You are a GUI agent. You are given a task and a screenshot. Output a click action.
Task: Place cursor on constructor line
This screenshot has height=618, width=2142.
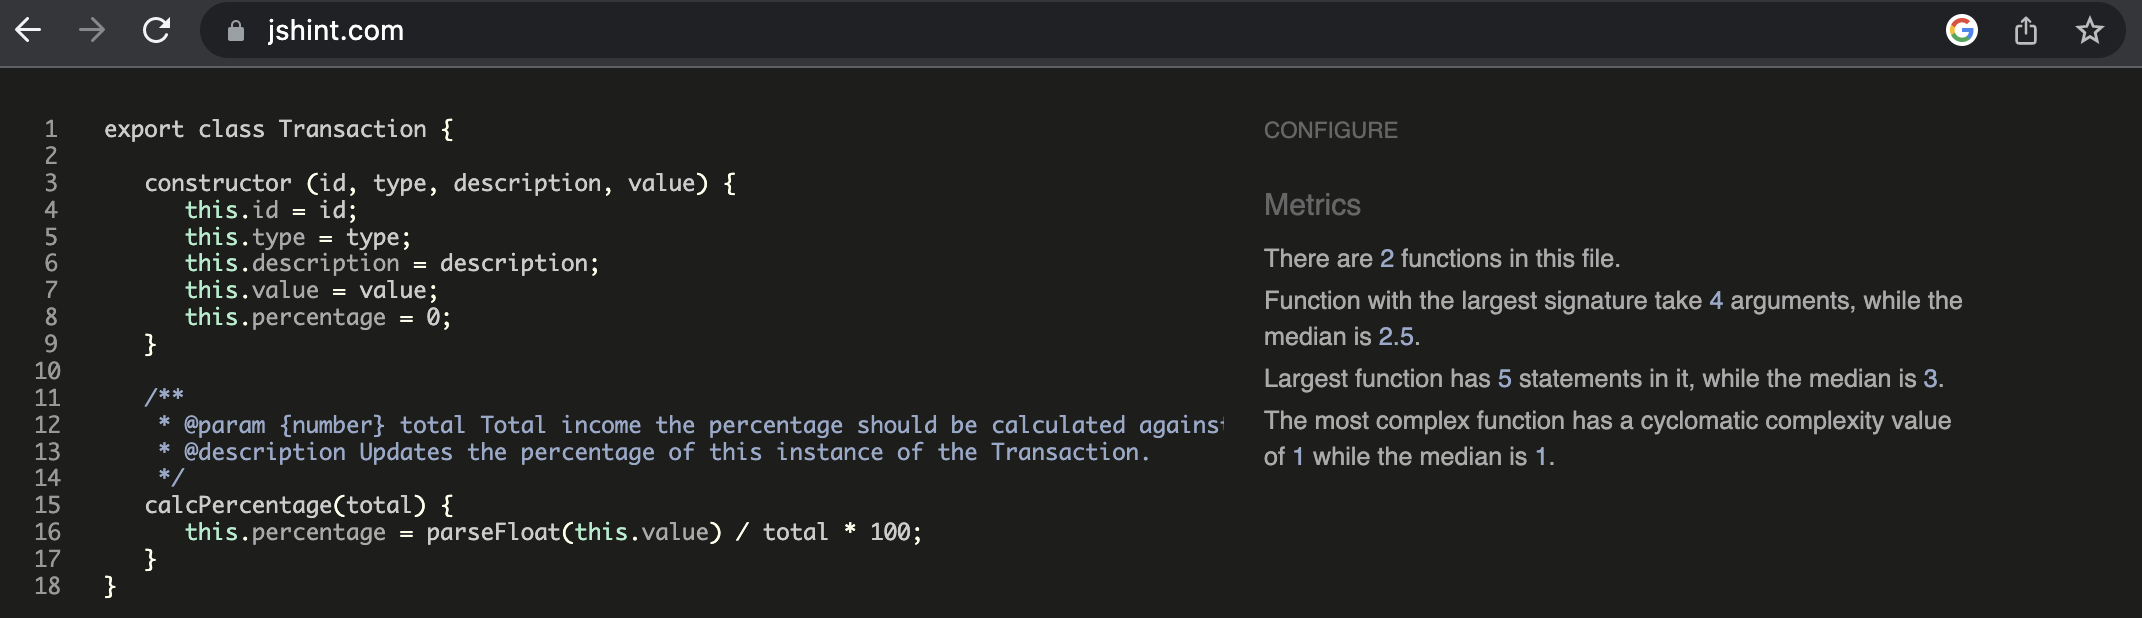(x=440, y=183)
